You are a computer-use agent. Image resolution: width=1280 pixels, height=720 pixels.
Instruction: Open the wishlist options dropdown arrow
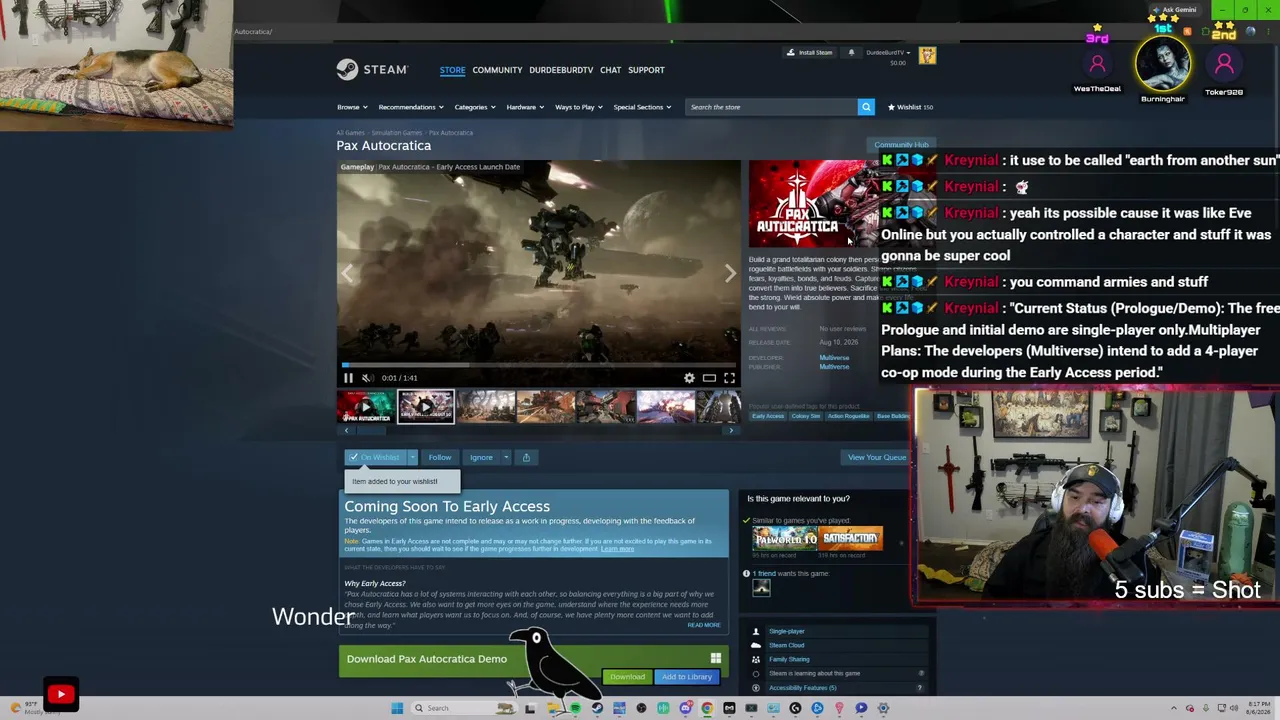tap(412, 457)
